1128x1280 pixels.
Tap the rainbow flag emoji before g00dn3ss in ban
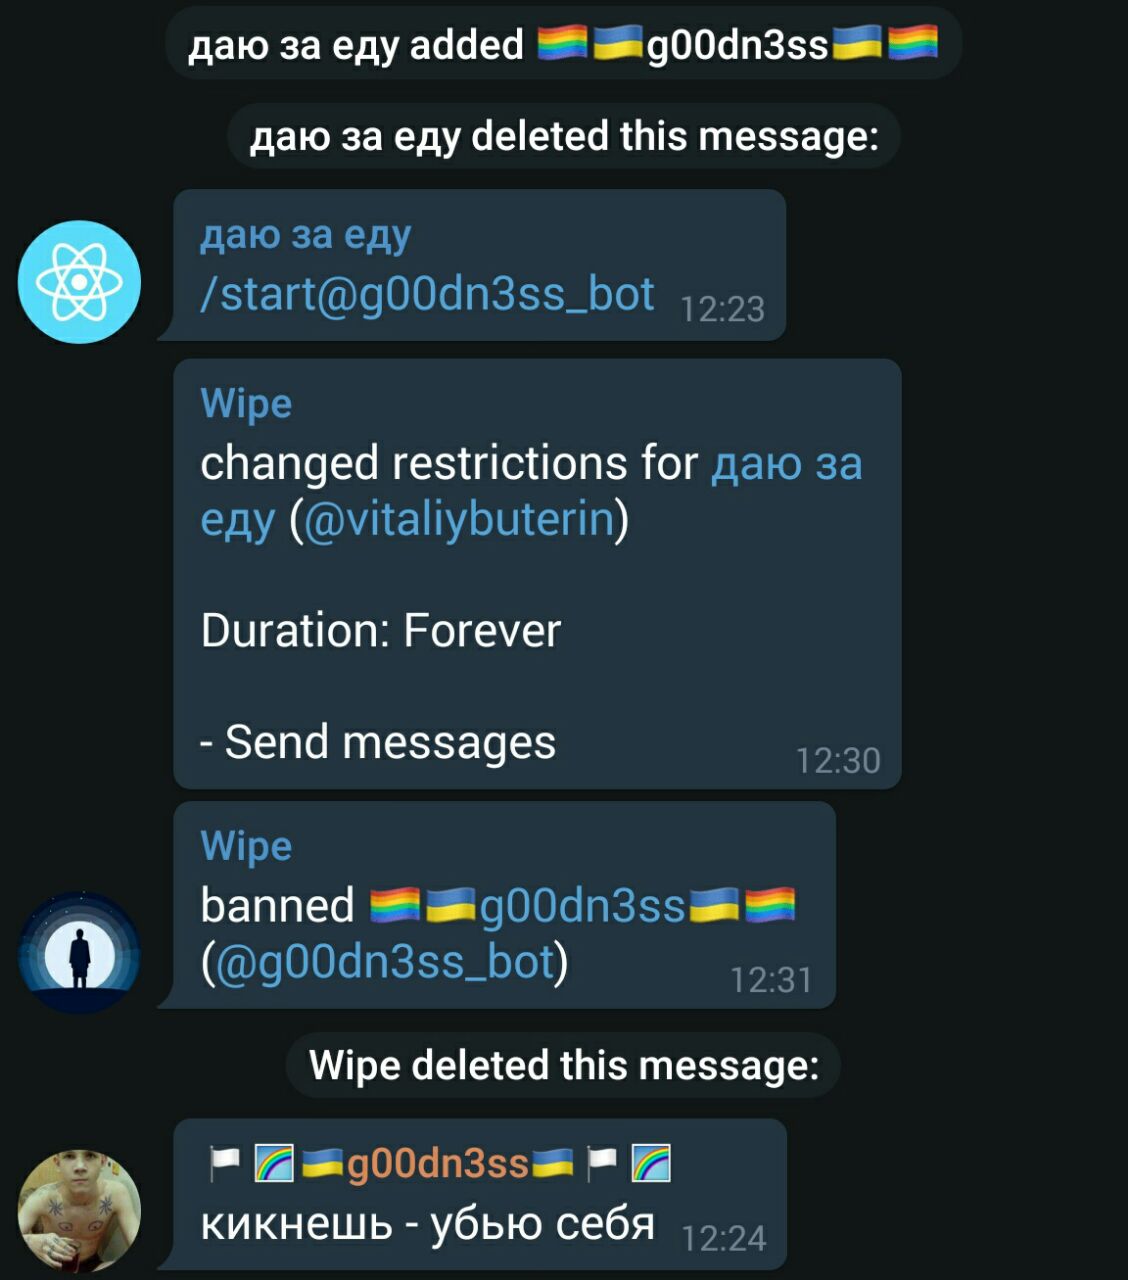[x=397, y=906]
